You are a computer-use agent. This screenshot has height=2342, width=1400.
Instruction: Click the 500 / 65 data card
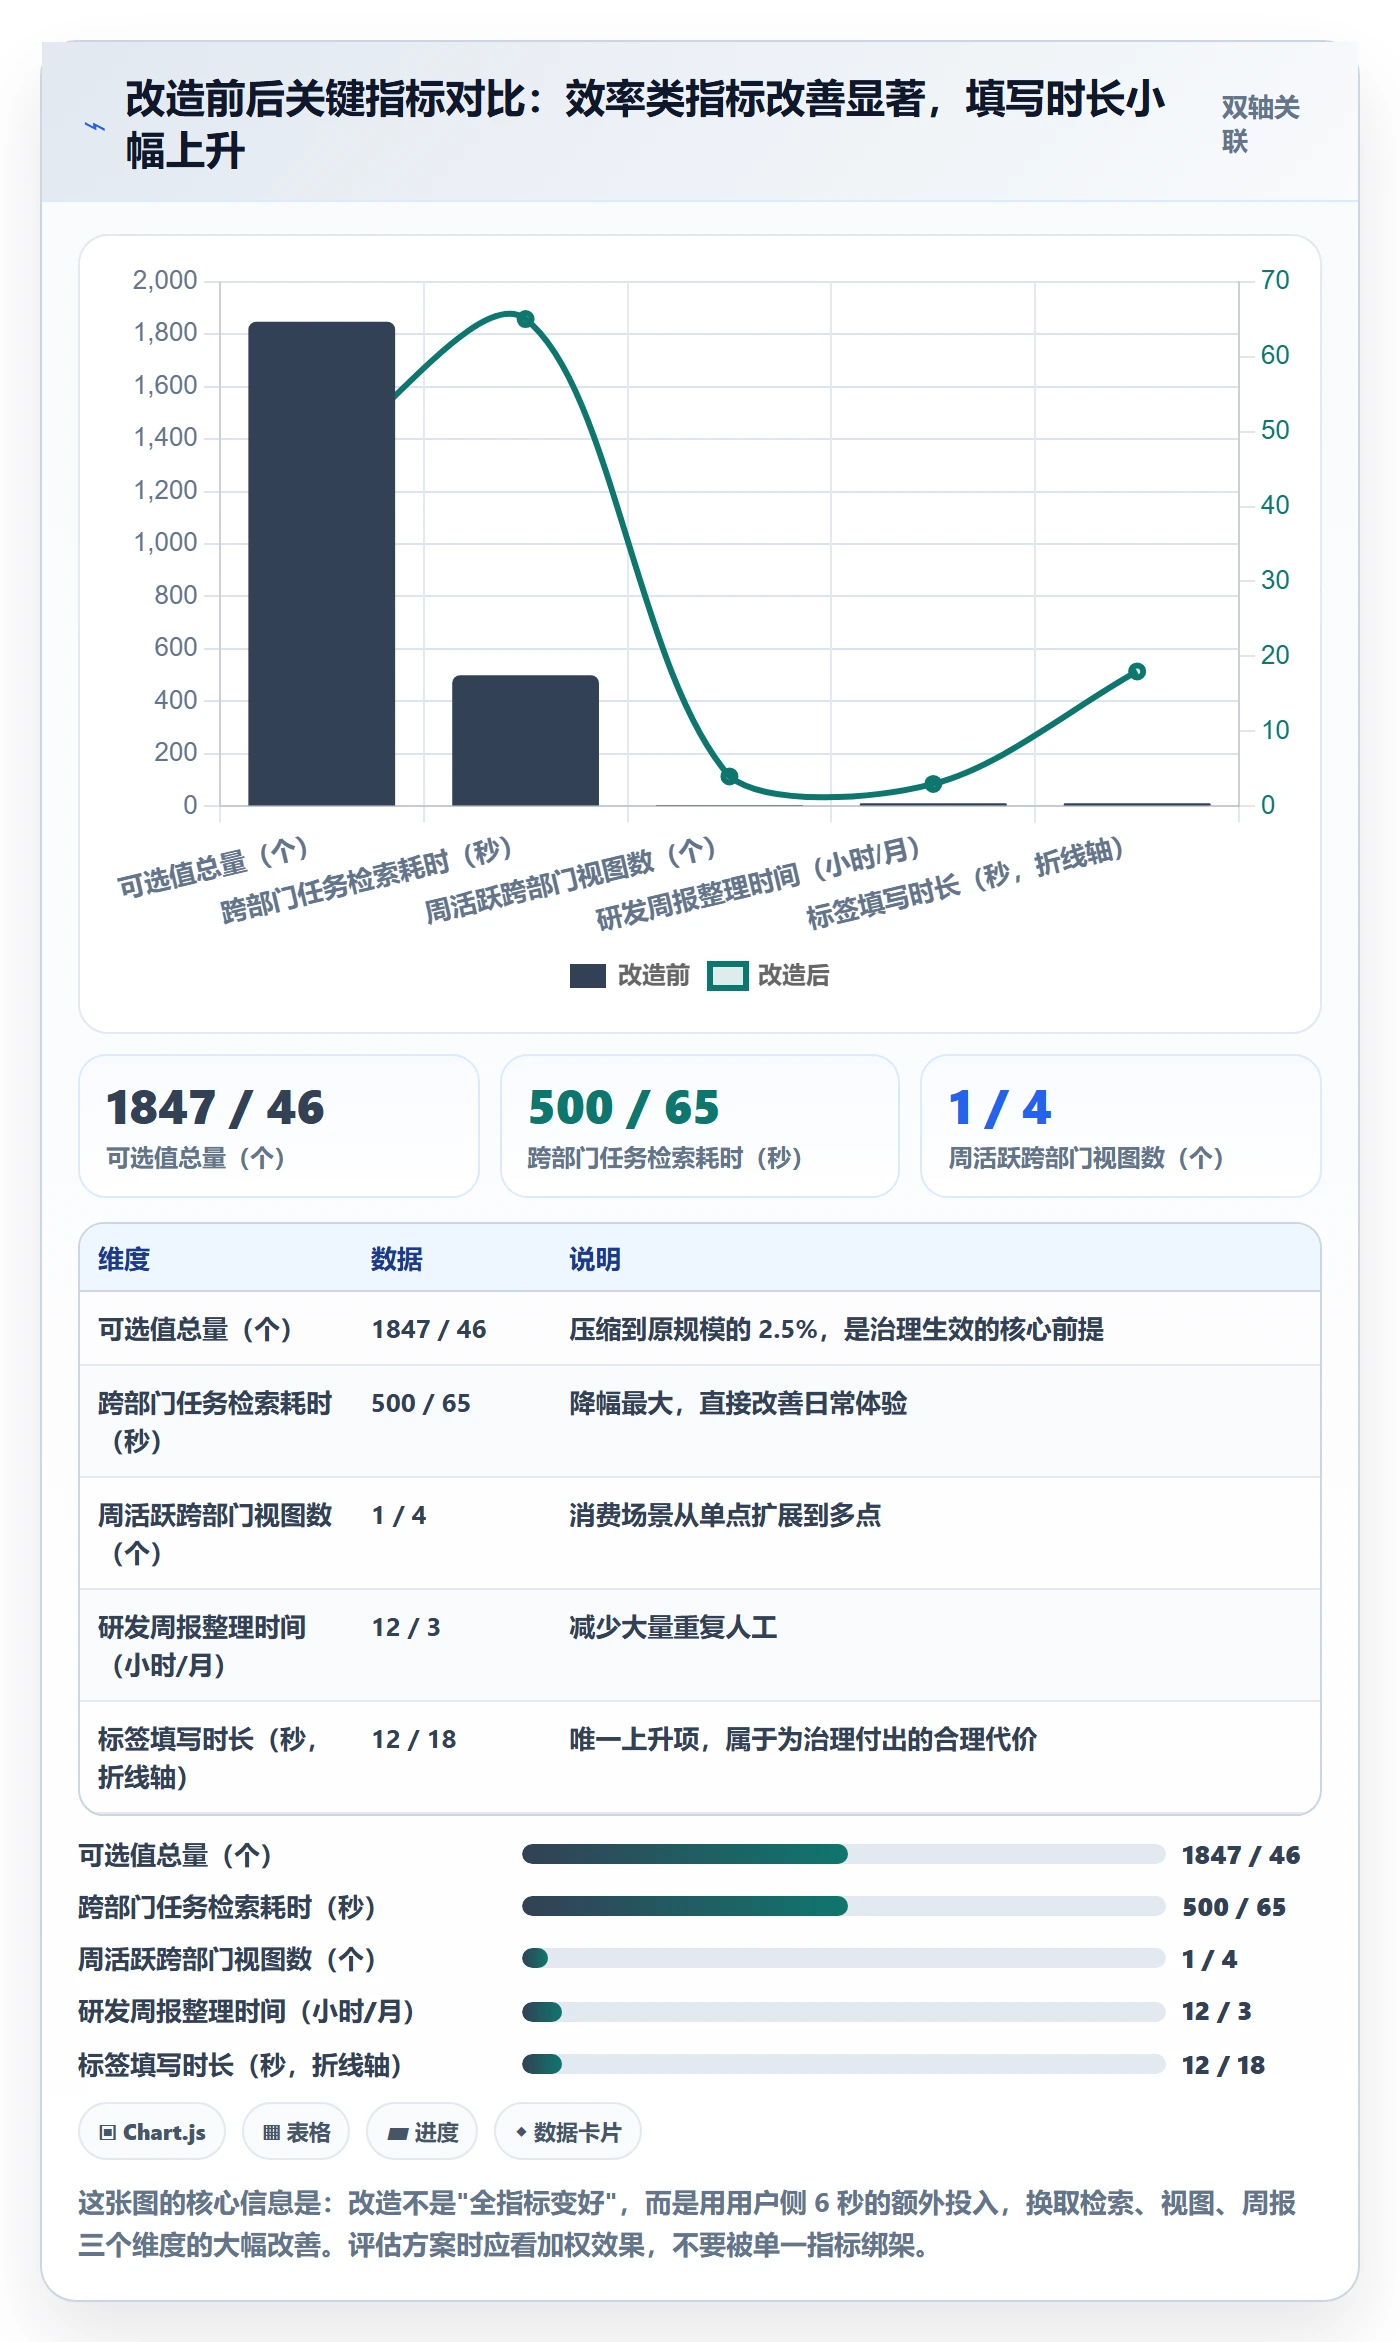(700, 1126)
